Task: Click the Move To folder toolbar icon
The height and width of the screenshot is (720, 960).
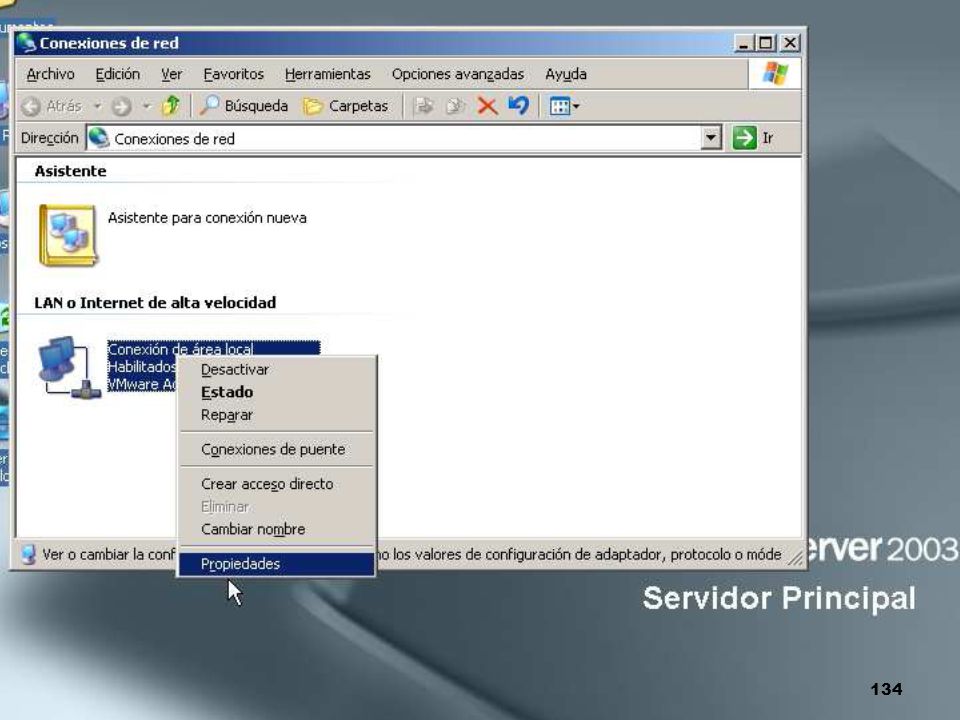Action: coord(424,106)
